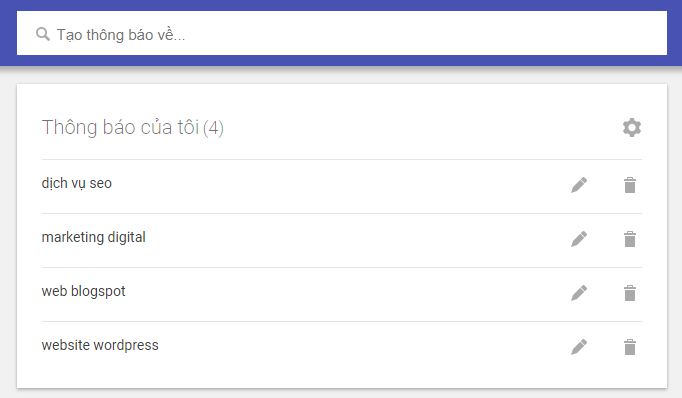682x398 pixels.
Task: Delete the 'dịch vụ seo' alert
Action: point(630,185)
